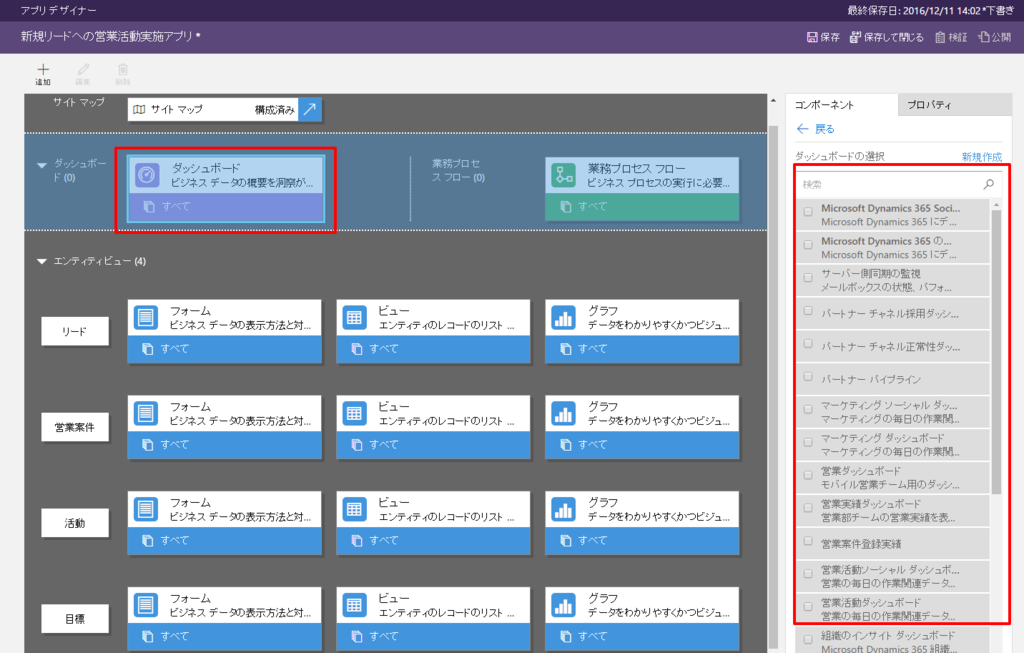Collapse the ダッシュボード section arrow
Viewport: 1024px width, 653px height.
[x=42, y=165]
